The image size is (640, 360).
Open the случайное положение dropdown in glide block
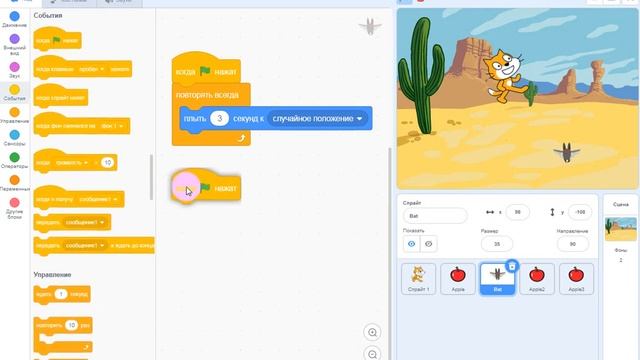tap(317, 118)
